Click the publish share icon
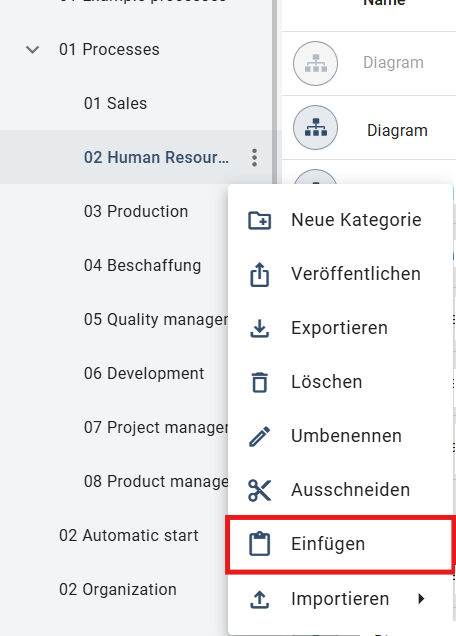 pyautogui.click(x=260, y=274)
